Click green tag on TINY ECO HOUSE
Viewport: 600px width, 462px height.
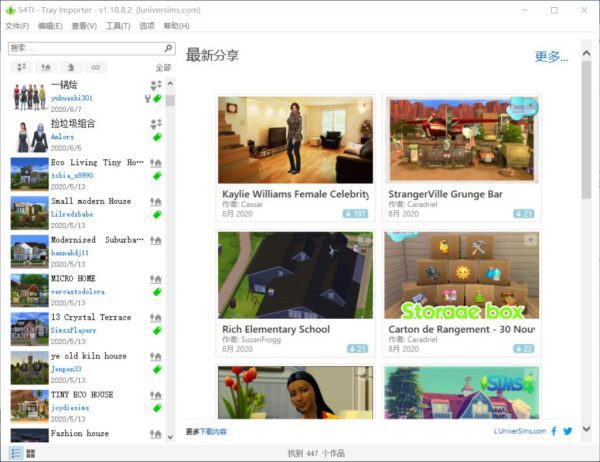(x=157, y=408)
